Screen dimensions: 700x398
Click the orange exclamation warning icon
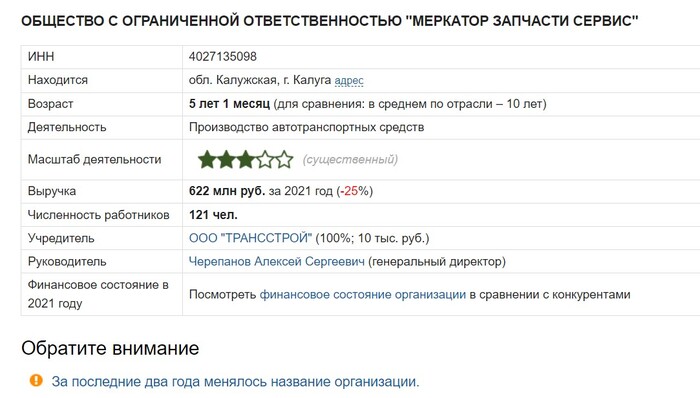tap(36, 381)
